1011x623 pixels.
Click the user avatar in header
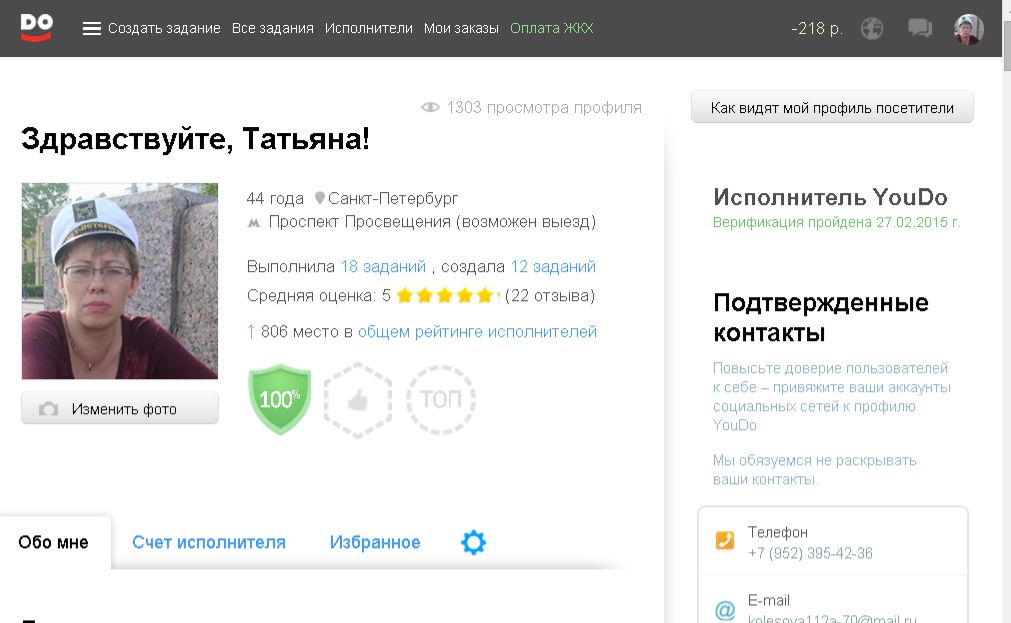click(x=968, y=29)
